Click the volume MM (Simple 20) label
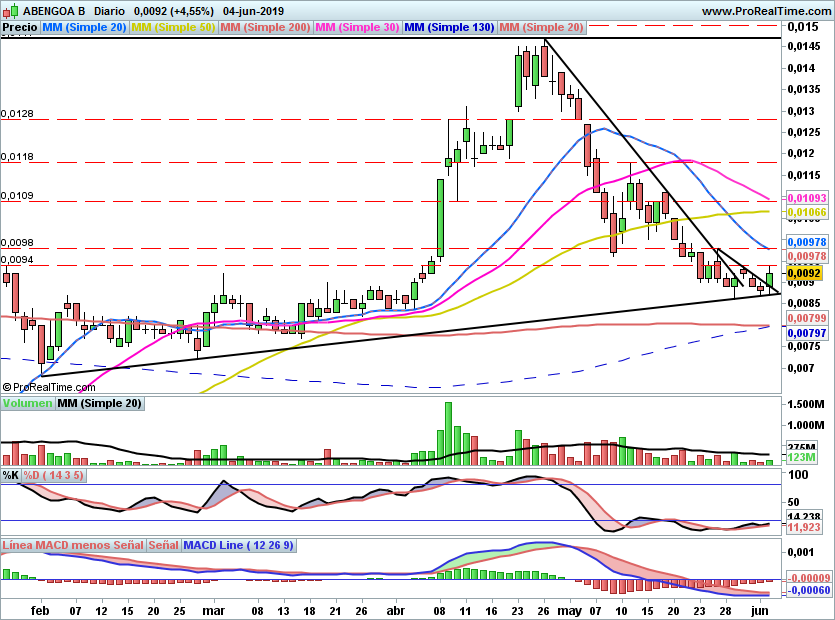This screenshot has height=620, width=835. [100, 403]
